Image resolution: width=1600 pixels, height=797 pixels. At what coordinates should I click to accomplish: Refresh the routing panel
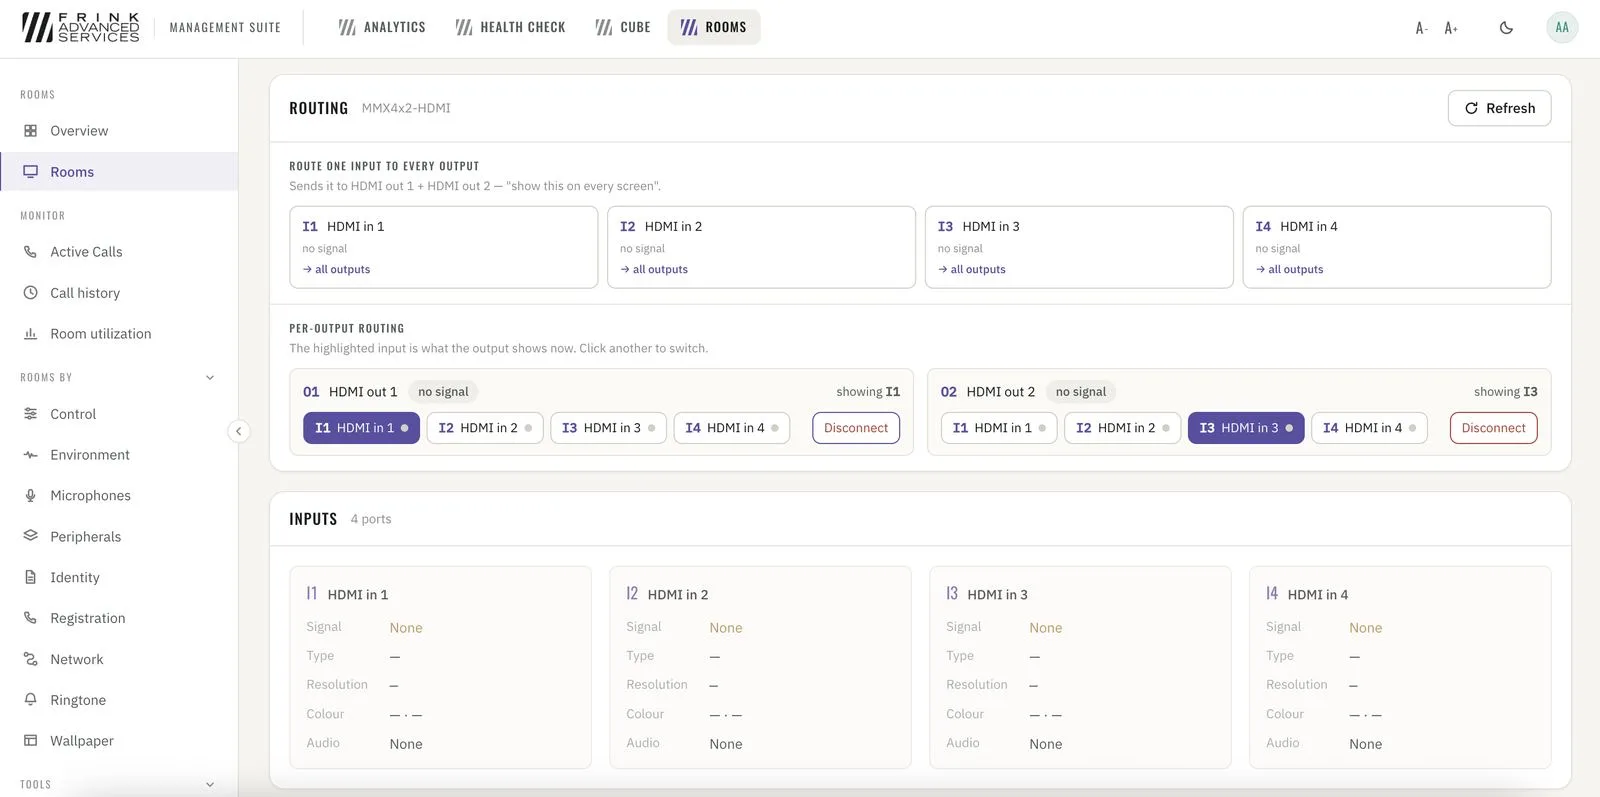click(x=1499, y=108)
